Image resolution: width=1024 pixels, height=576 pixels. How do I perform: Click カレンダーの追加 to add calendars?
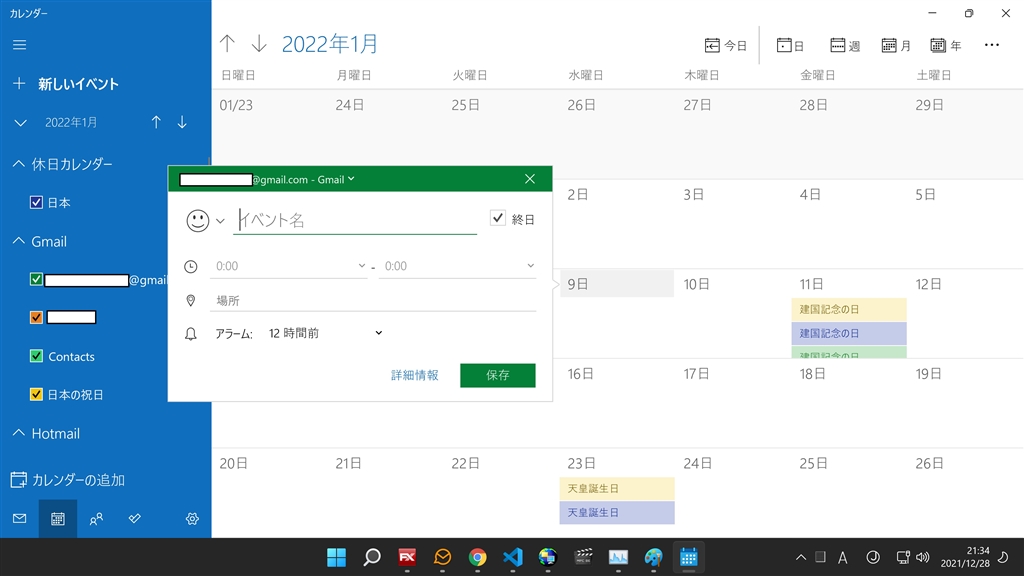click(x=68, y=480)
